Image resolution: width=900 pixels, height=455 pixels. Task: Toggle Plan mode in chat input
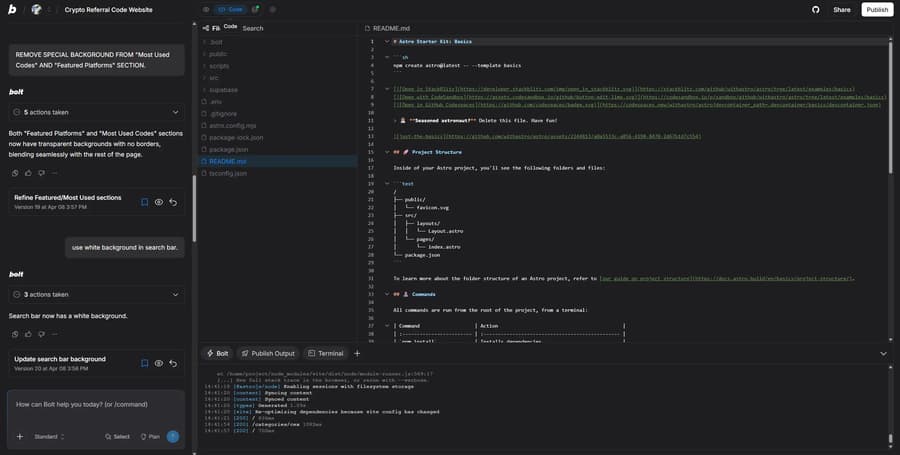(x=150, y=437)
